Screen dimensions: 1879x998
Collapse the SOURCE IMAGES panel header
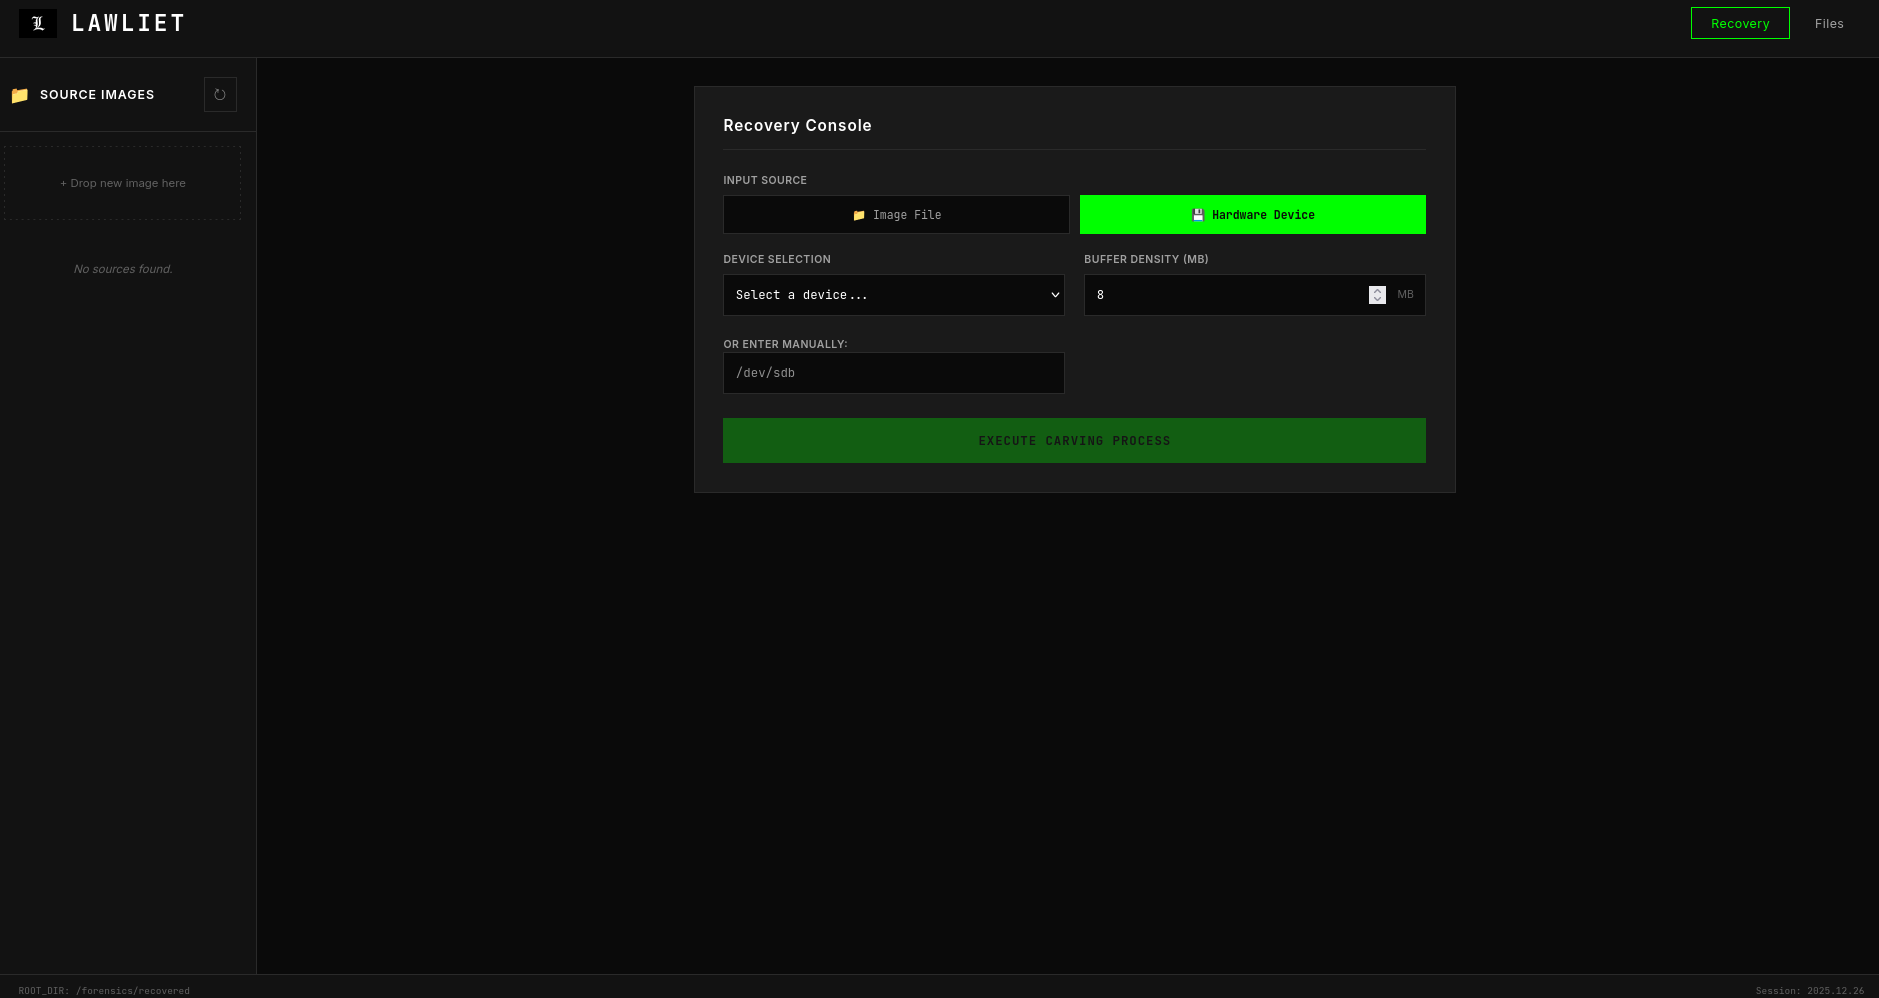pos(97,95)
